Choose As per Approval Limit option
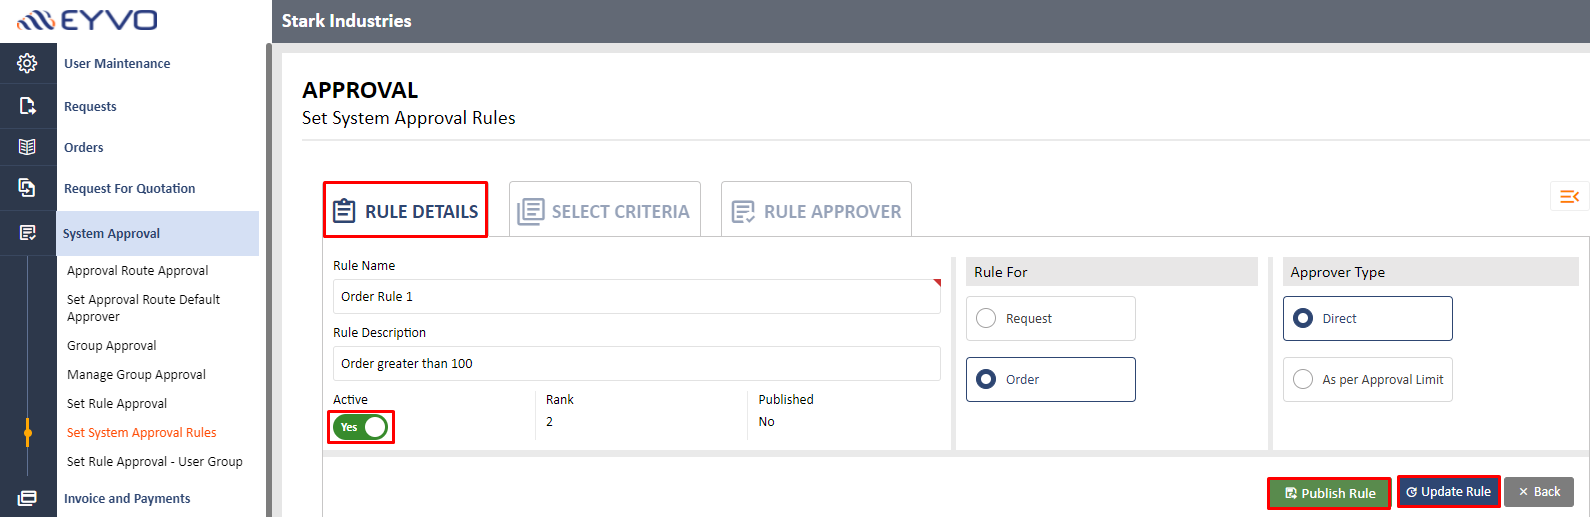The image size is (1590, 517). (1367, 379)
